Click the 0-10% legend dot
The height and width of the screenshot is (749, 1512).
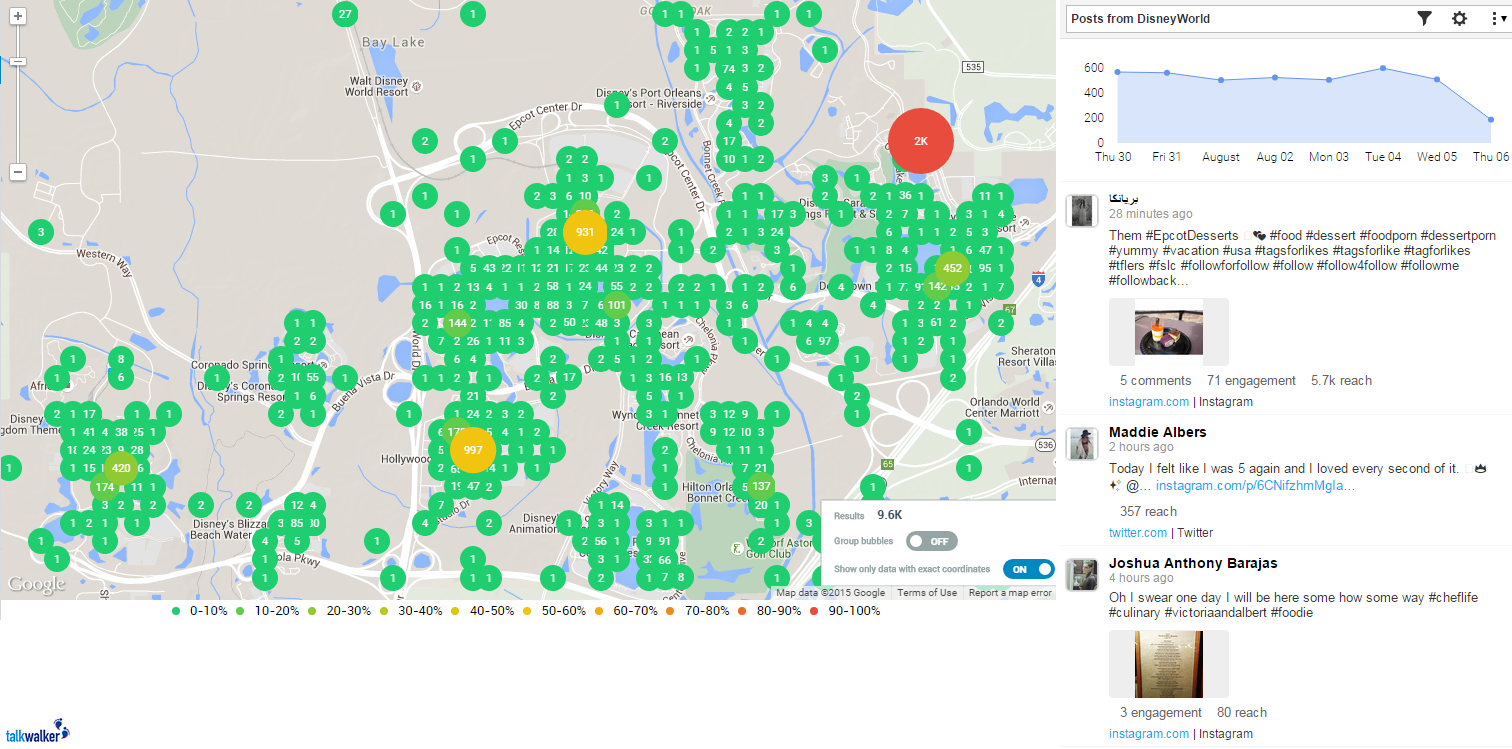click(176, 610)
